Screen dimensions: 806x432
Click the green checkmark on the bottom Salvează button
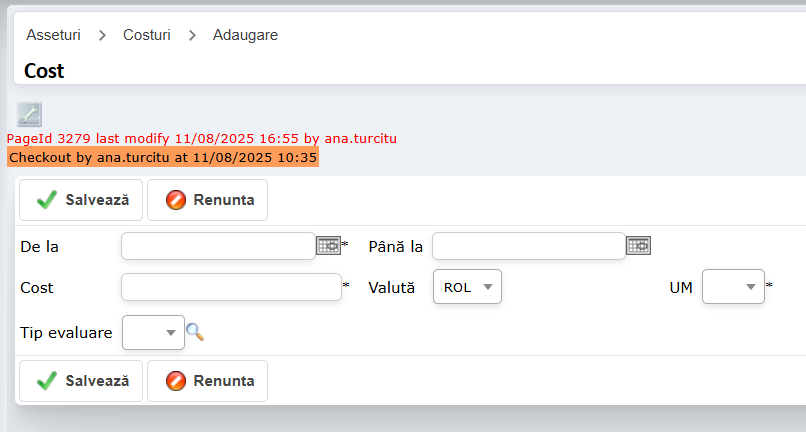point(46,381)
